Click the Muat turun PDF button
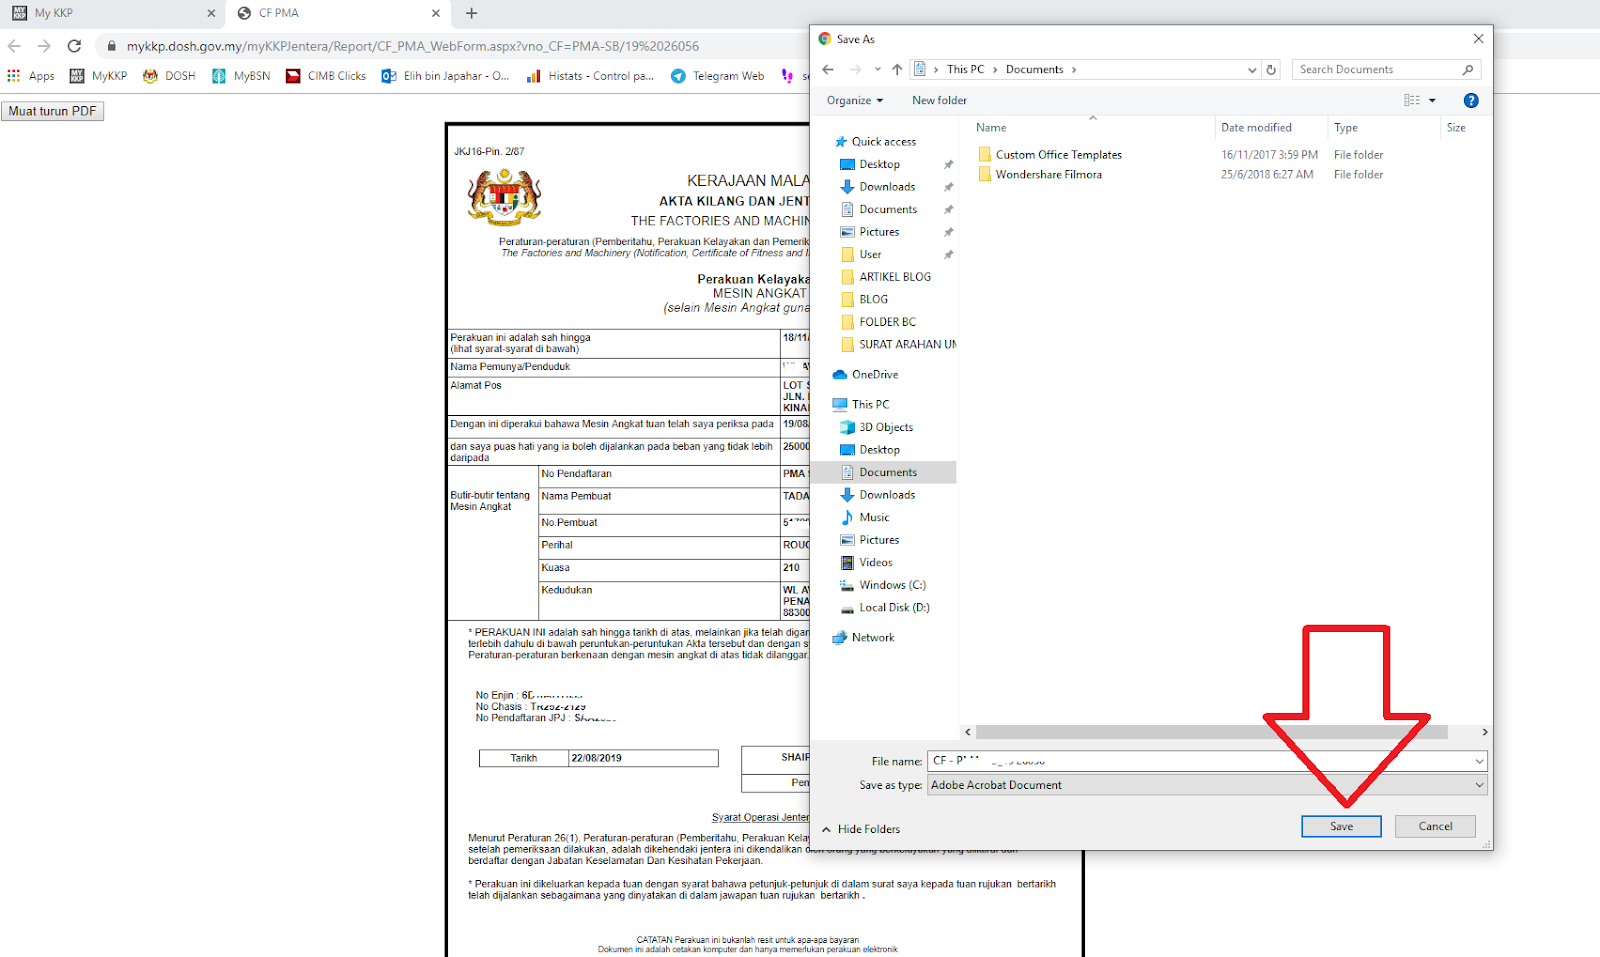 53,110
